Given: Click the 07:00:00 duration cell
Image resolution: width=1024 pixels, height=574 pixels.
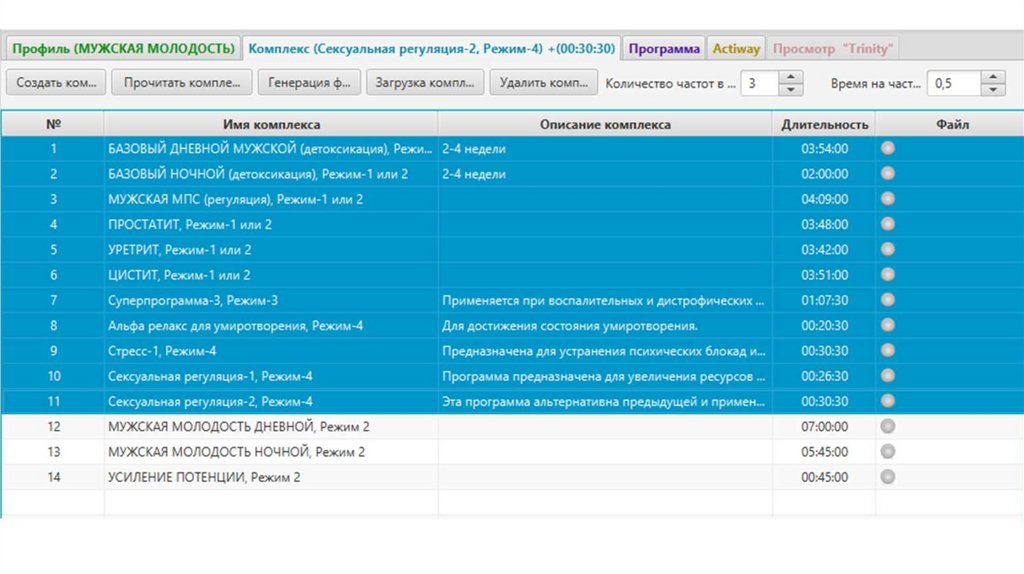Looking at the screenshot, I should pyautogui.click(x=824, y=426).
